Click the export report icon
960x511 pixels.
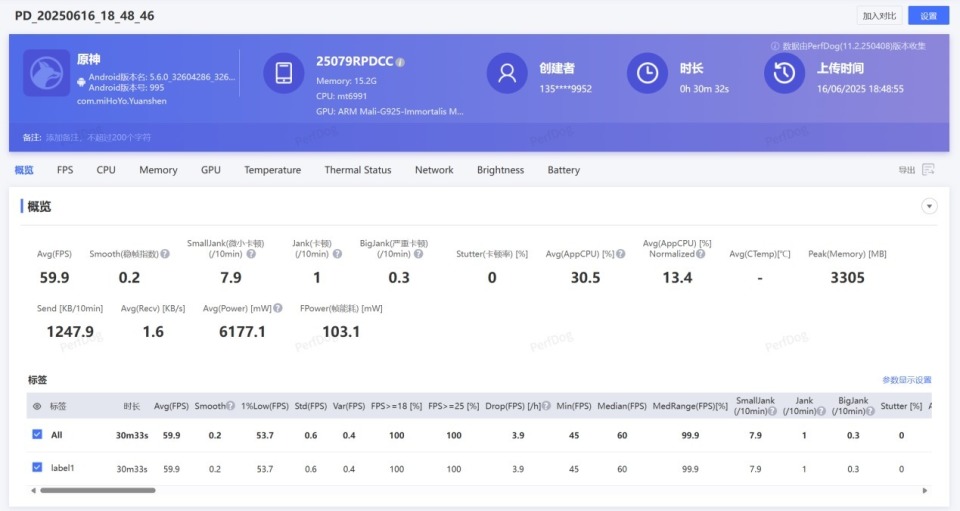pos(928,169)
